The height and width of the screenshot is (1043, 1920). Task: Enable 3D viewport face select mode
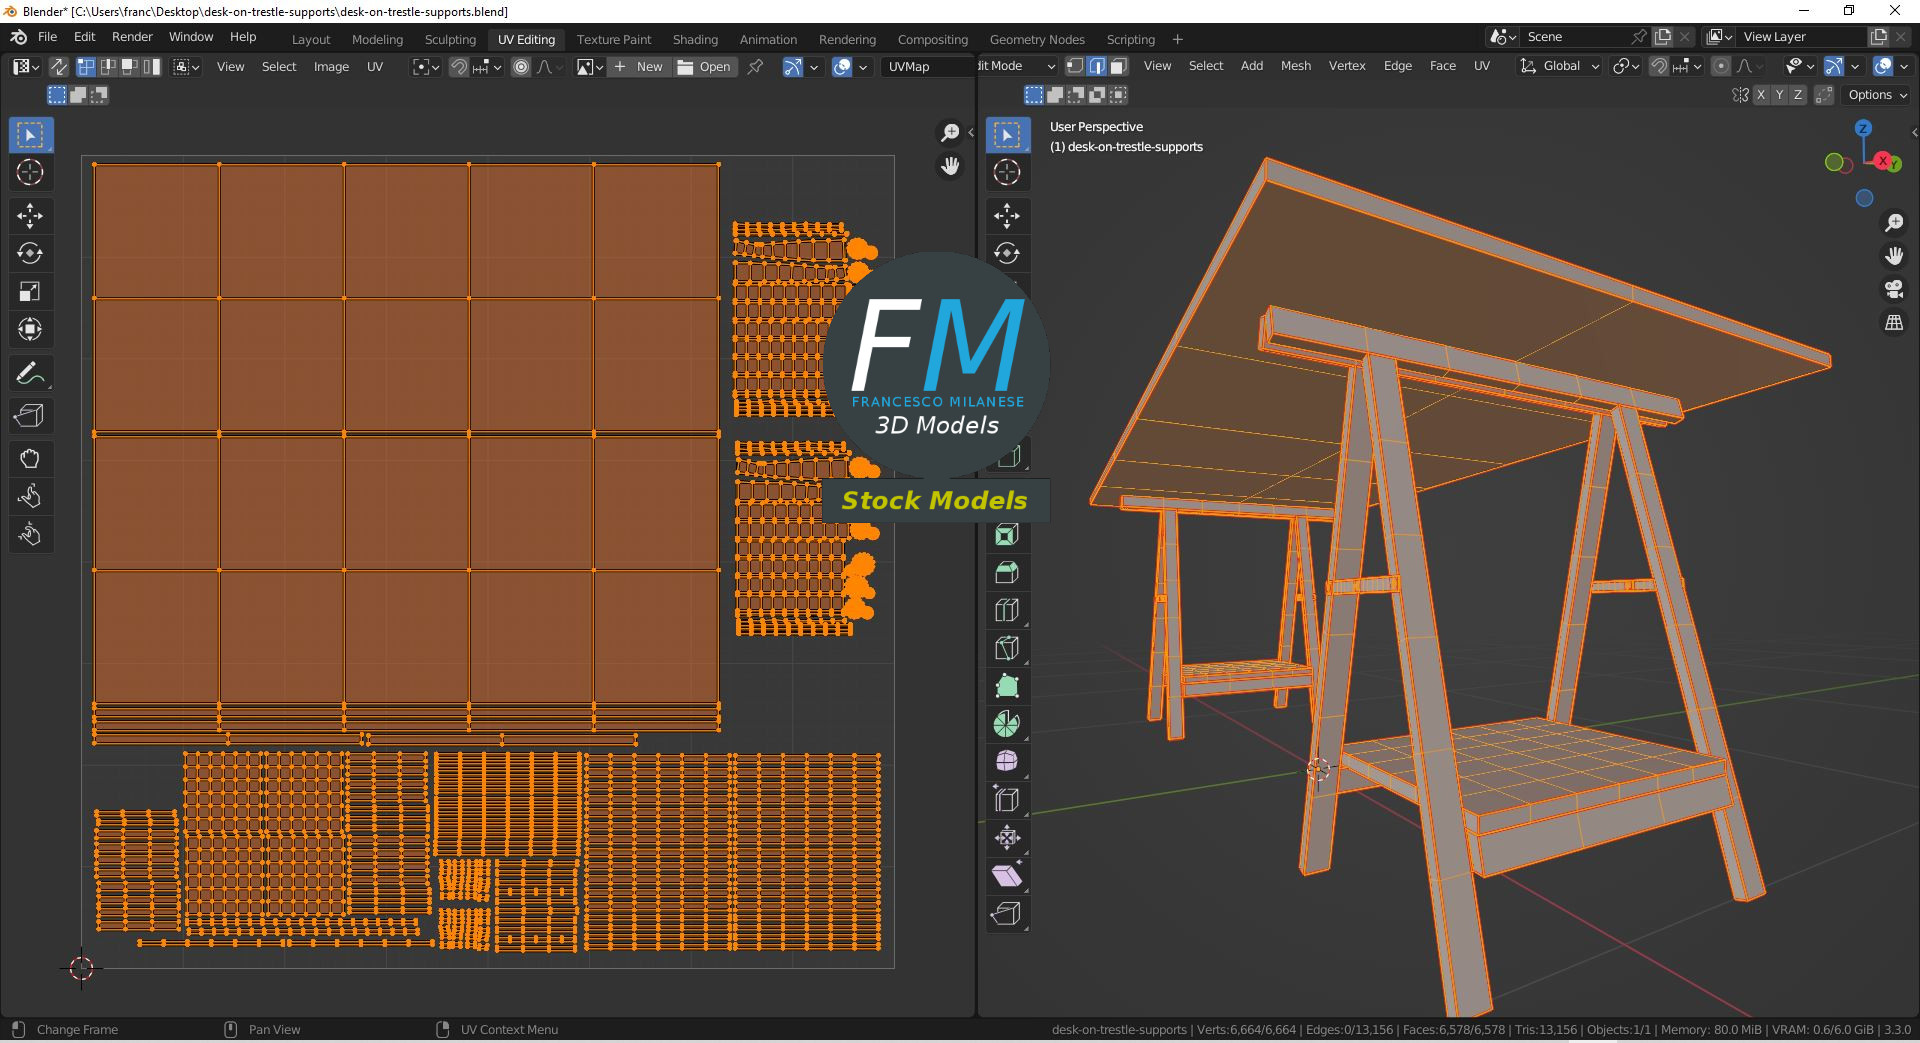tap(1119, 66)
